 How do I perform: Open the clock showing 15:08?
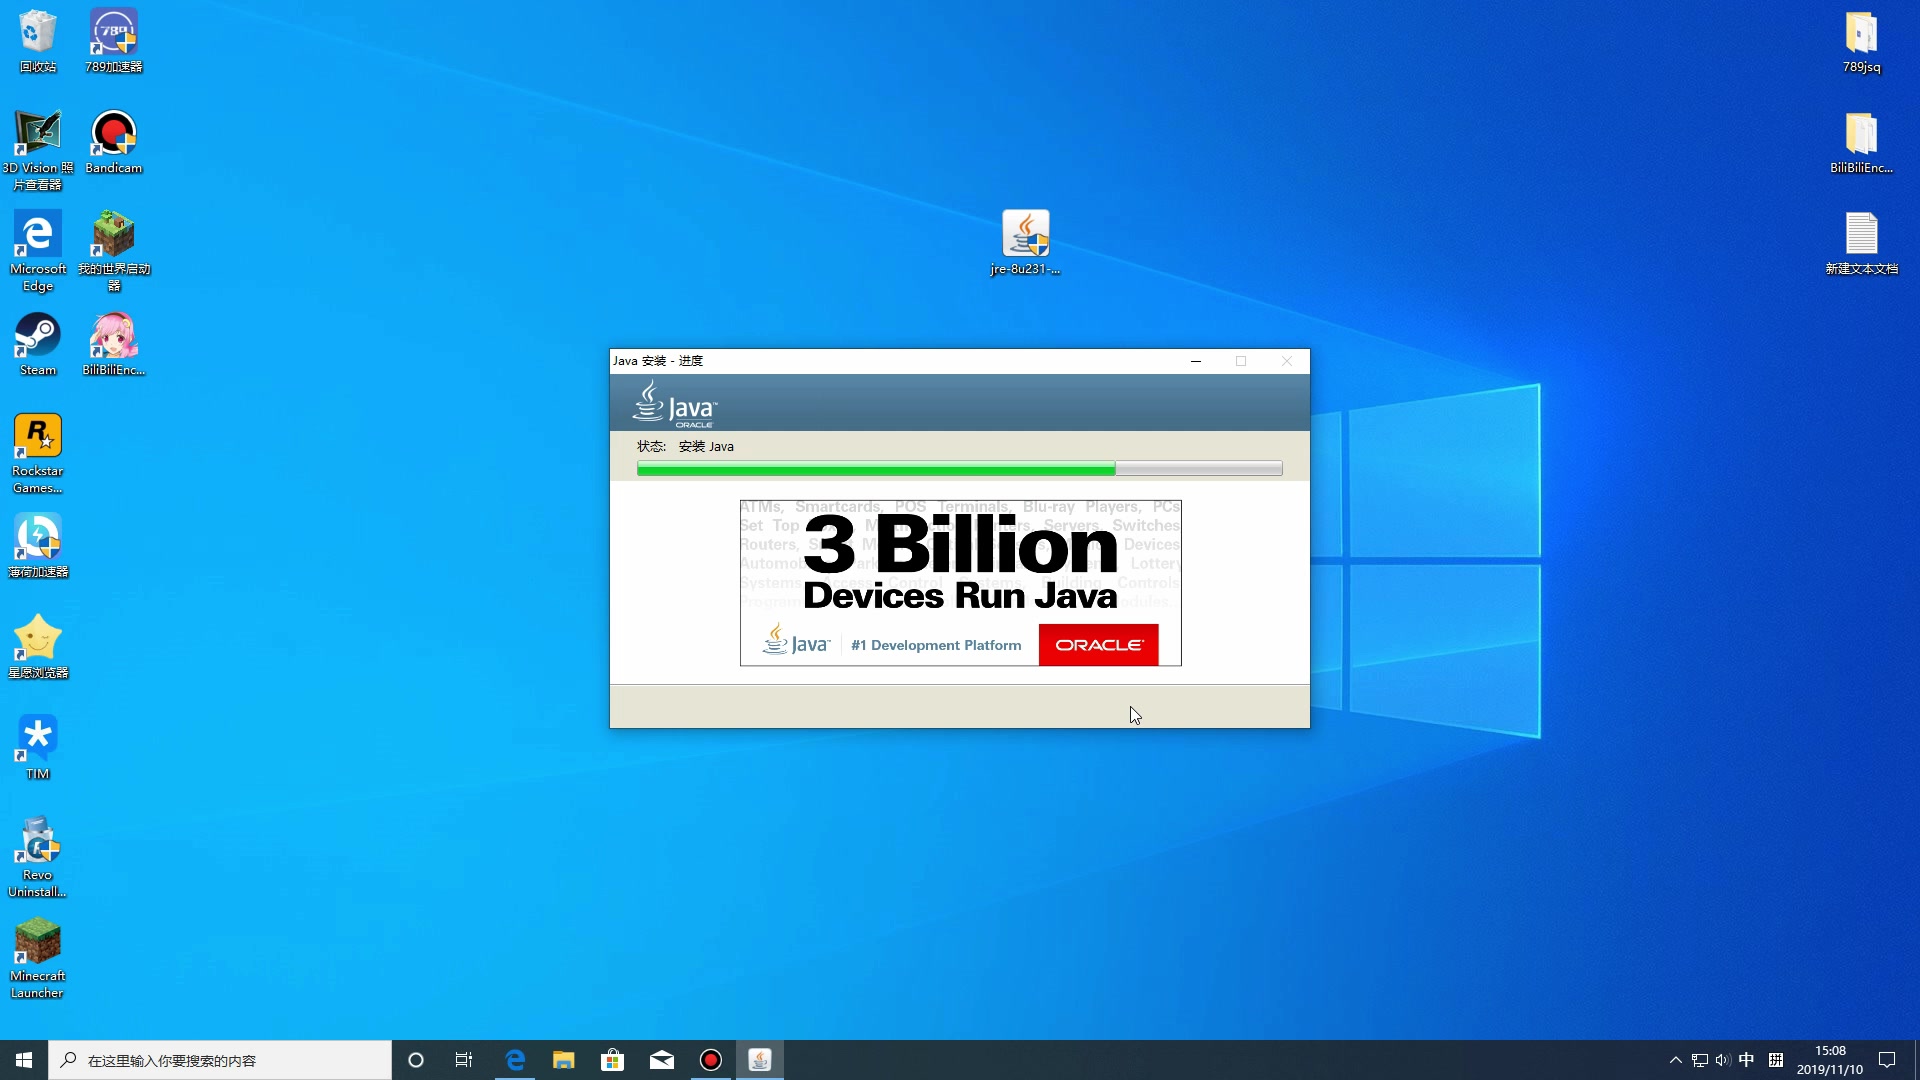pos(1830,1060)
